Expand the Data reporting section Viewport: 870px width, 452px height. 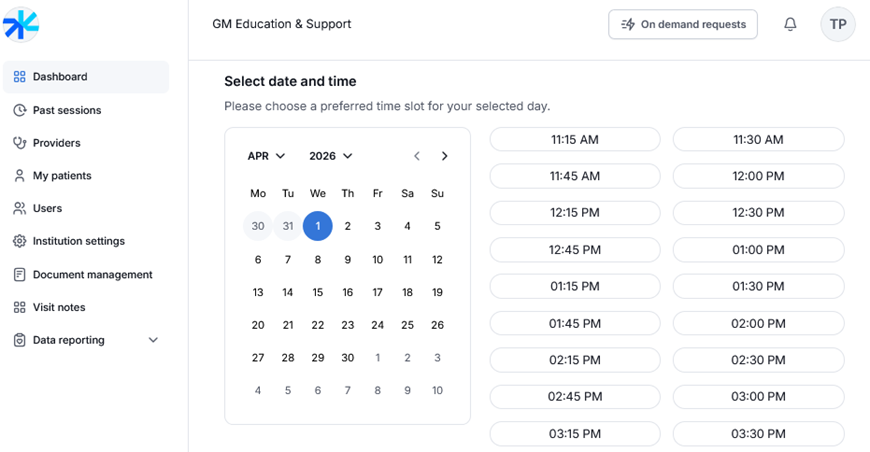coord(153,340)
